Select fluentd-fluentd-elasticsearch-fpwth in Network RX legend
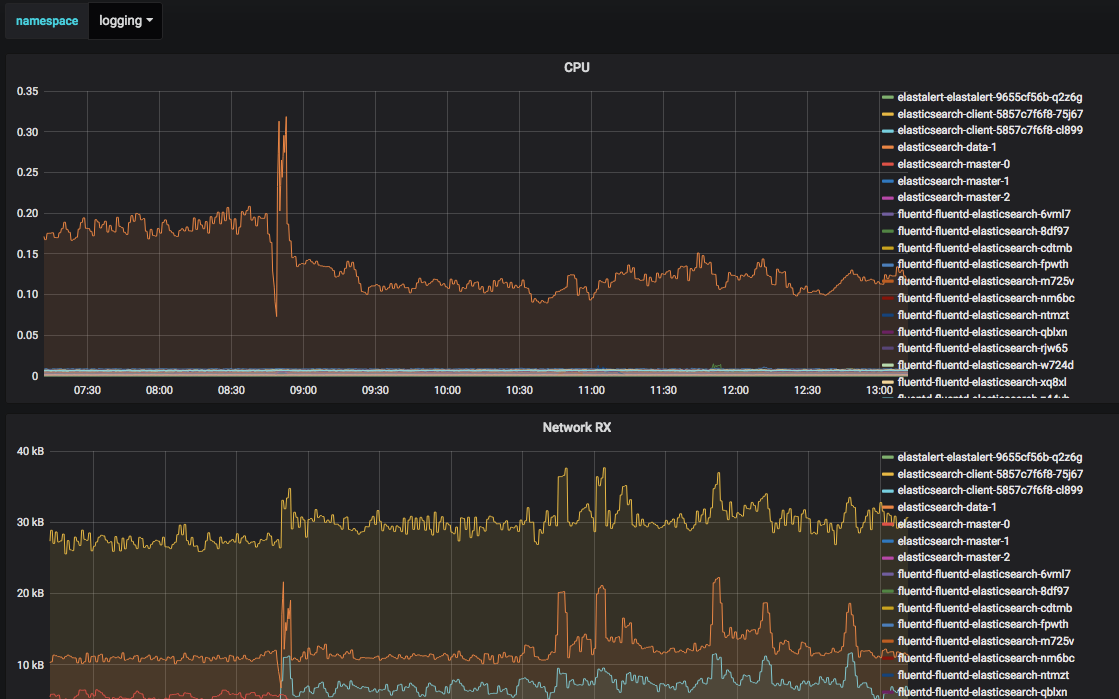This screenshot has height=699, width=1119. [x=983, y=624]
